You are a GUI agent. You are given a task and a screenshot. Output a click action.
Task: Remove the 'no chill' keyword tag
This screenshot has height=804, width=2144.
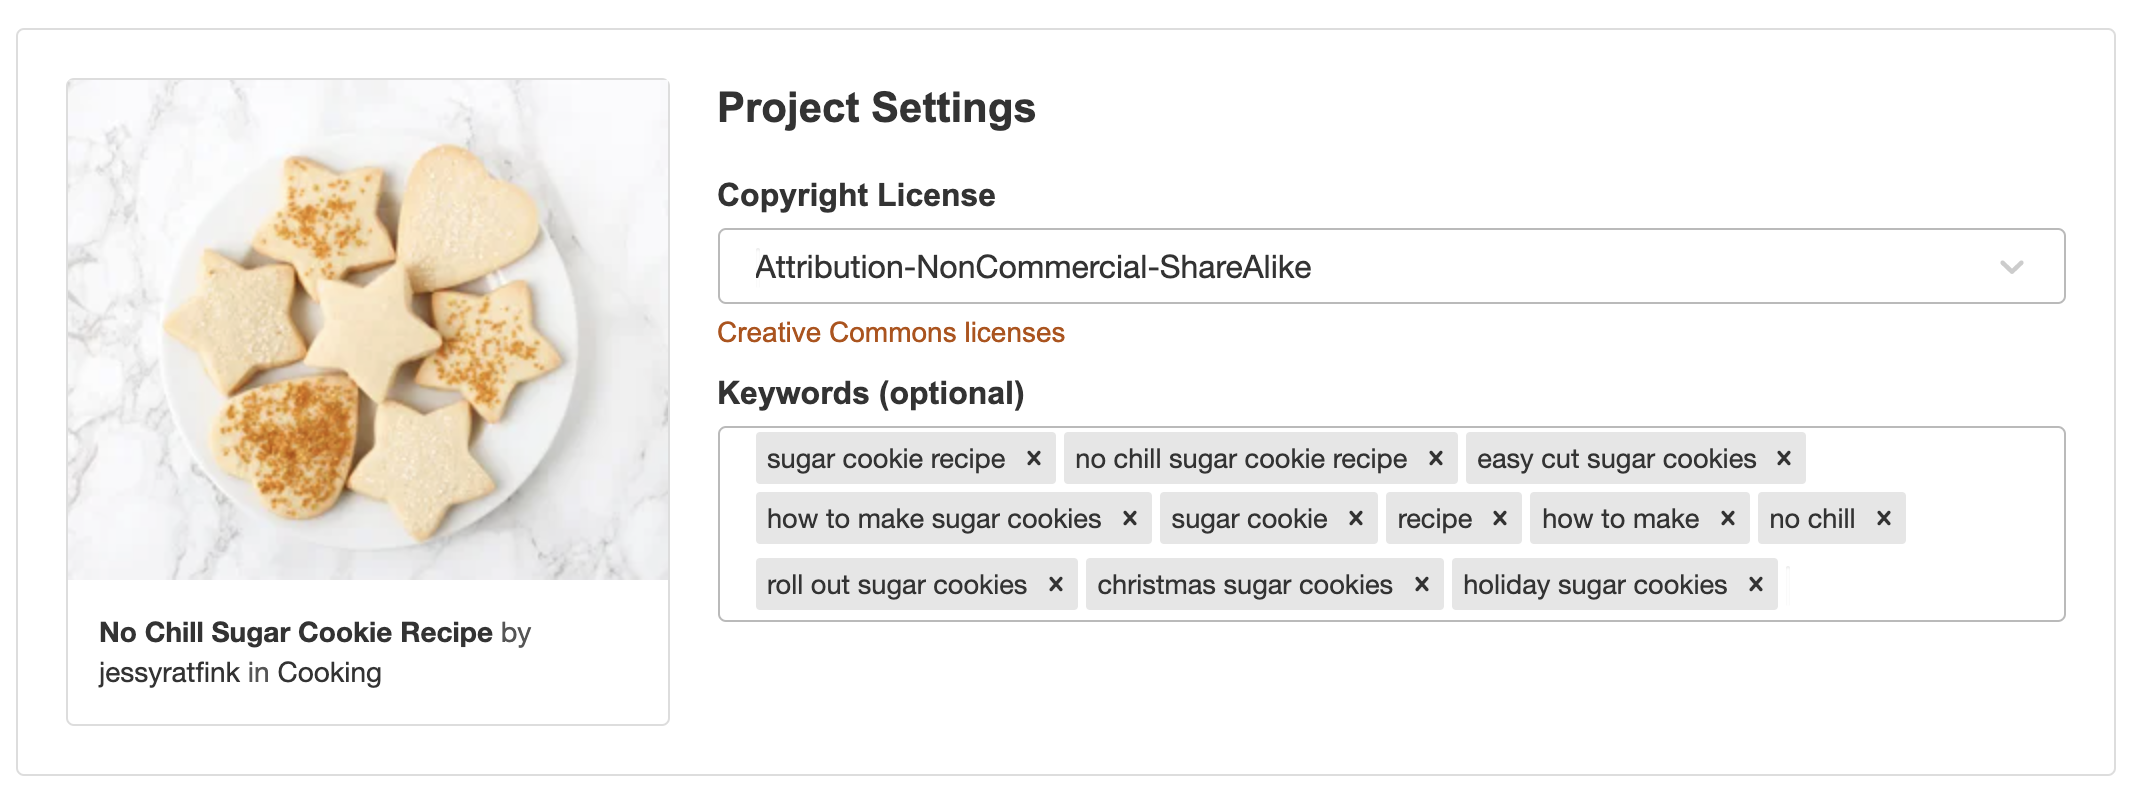click(x=1884, y=518)
